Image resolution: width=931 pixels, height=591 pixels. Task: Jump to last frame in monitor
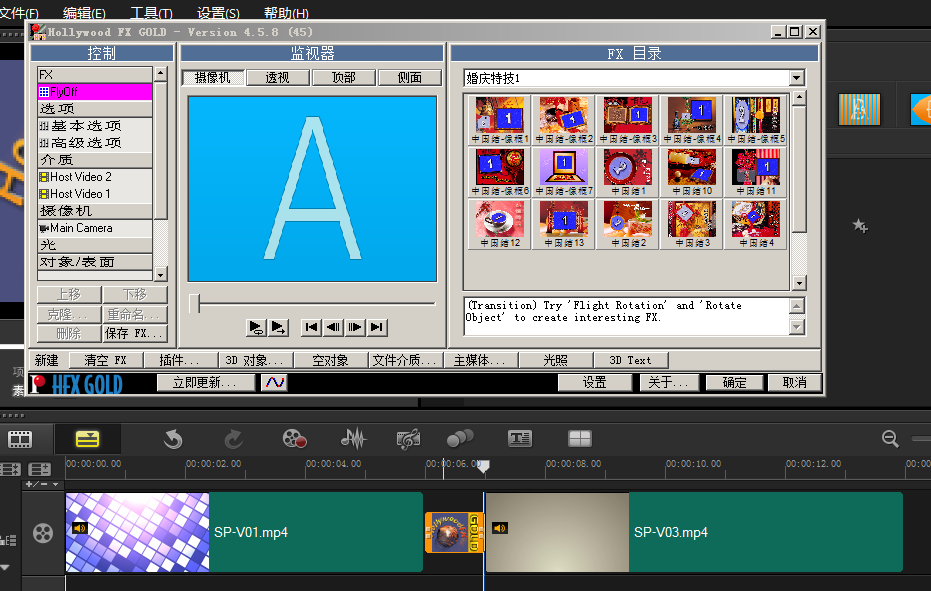pos(376,327)
